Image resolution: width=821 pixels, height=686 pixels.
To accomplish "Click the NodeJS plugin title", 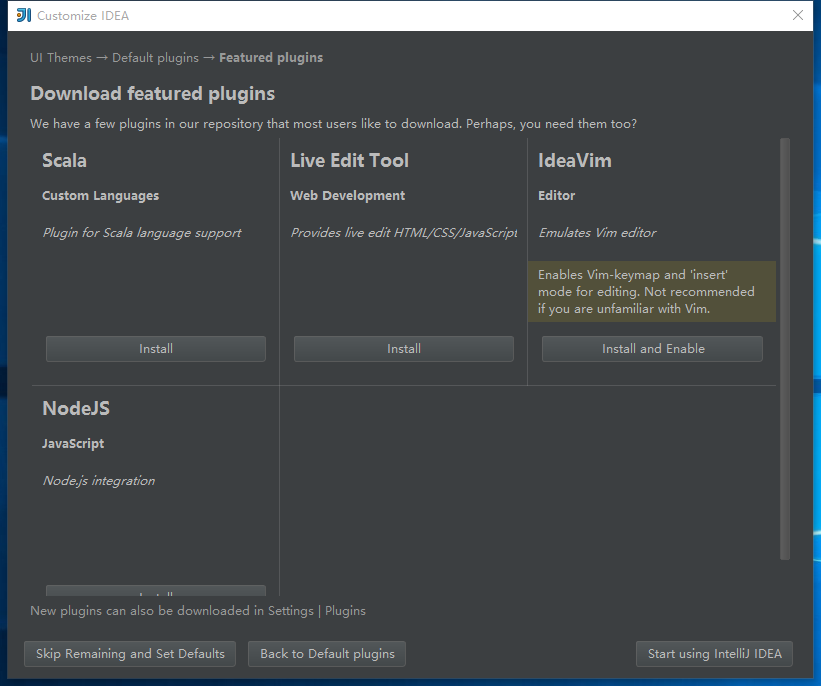I will coord(76,408).
